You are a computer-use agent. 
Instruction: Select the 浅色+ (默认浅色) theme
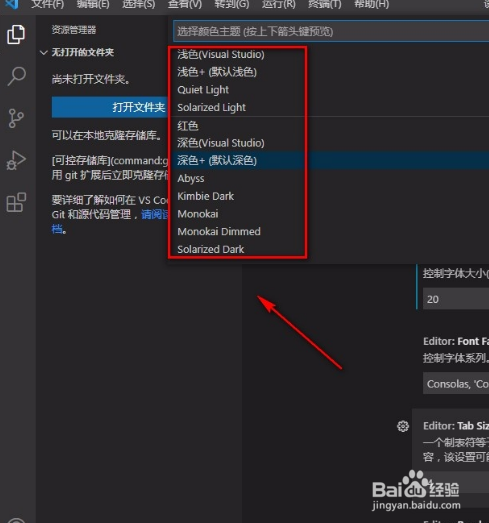[x=217, y=72]
